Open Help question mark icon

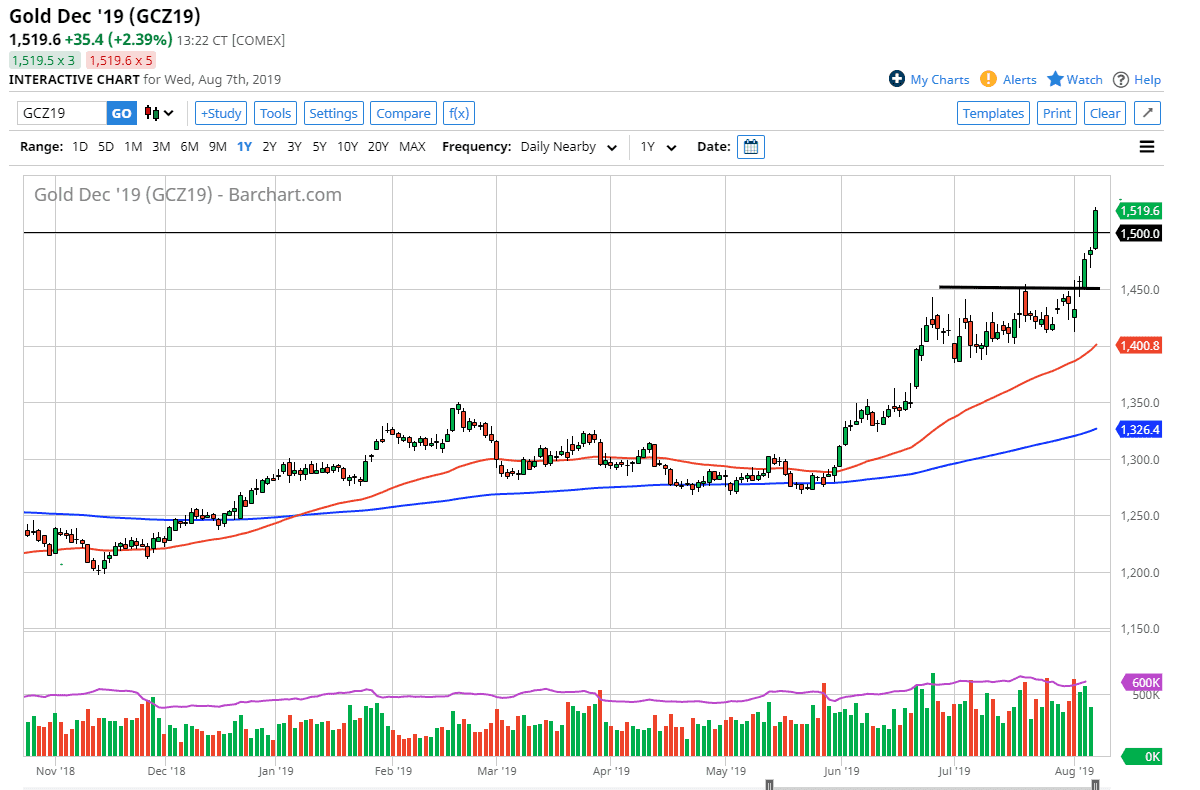tap(1121, 79)
